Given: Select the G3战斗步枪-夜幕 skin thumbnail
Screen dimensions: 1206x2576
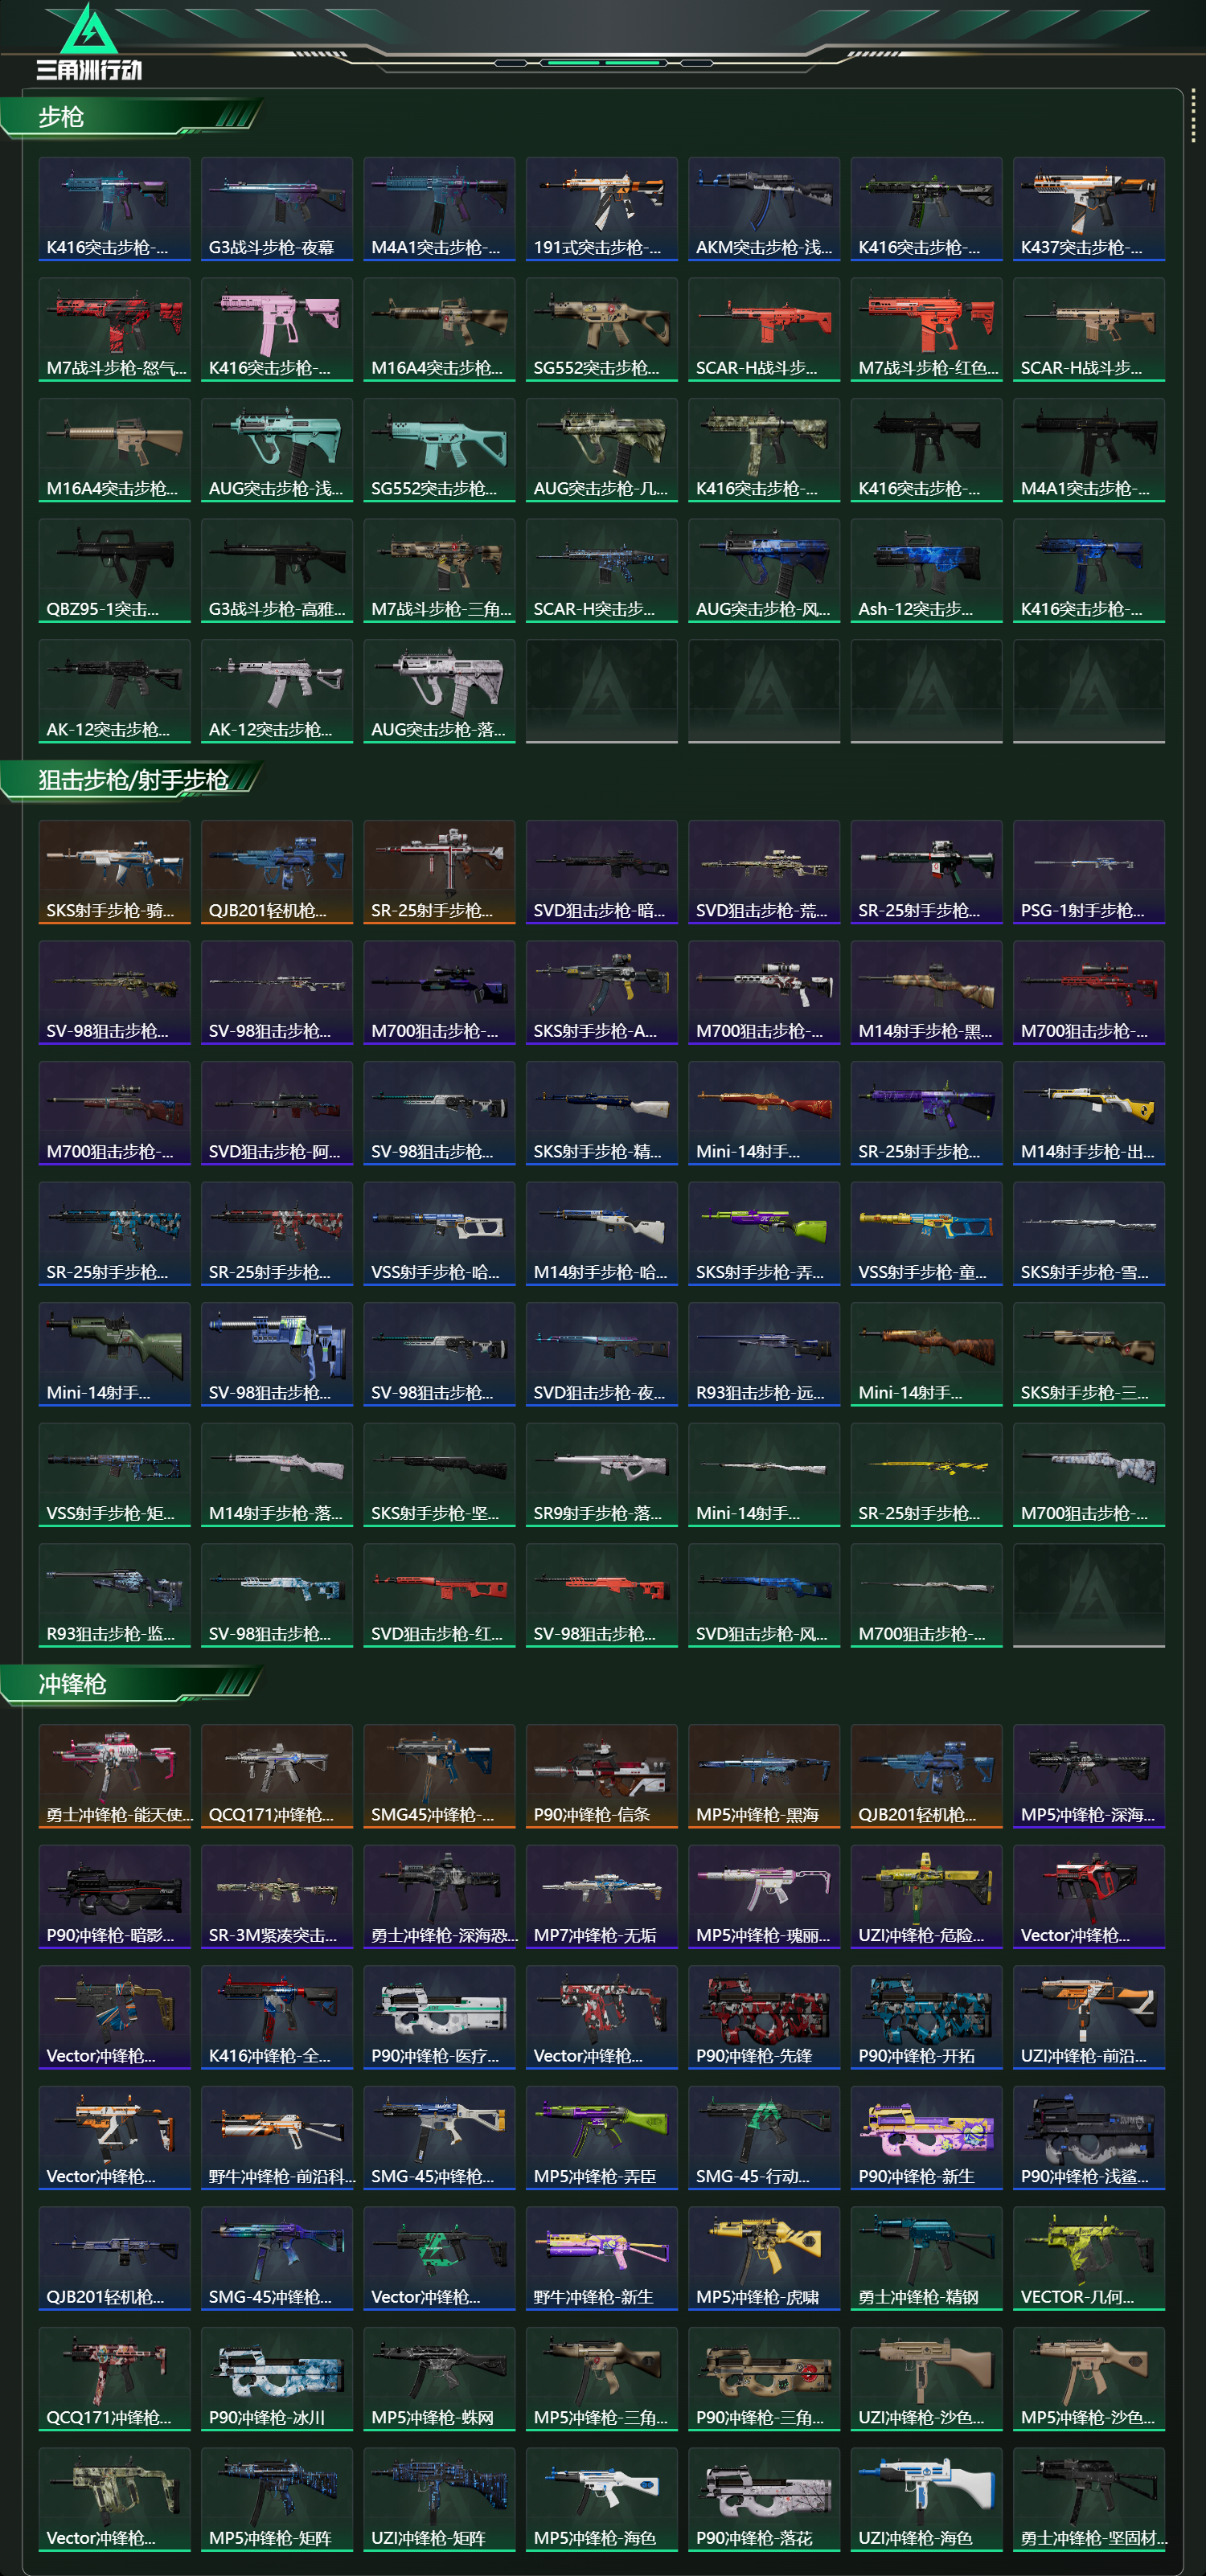Looking at the screenshot, I should tap(277, 208).
